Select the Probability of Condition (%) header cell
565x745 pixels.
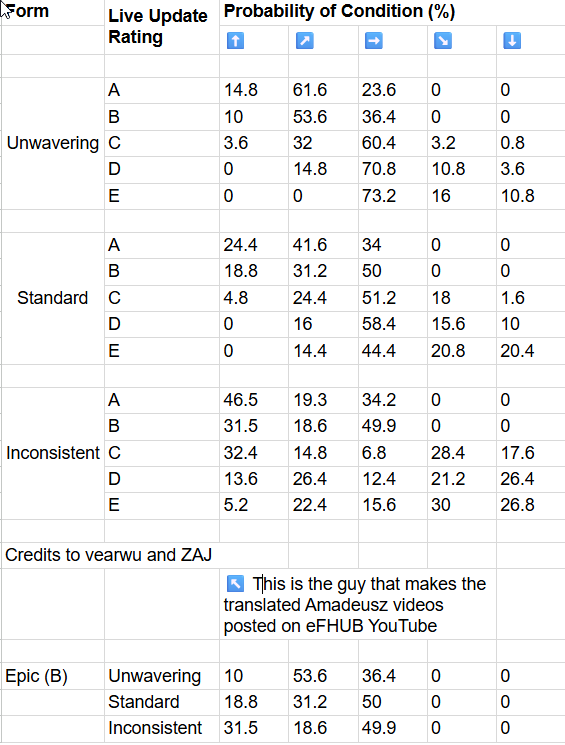(392, 12)
